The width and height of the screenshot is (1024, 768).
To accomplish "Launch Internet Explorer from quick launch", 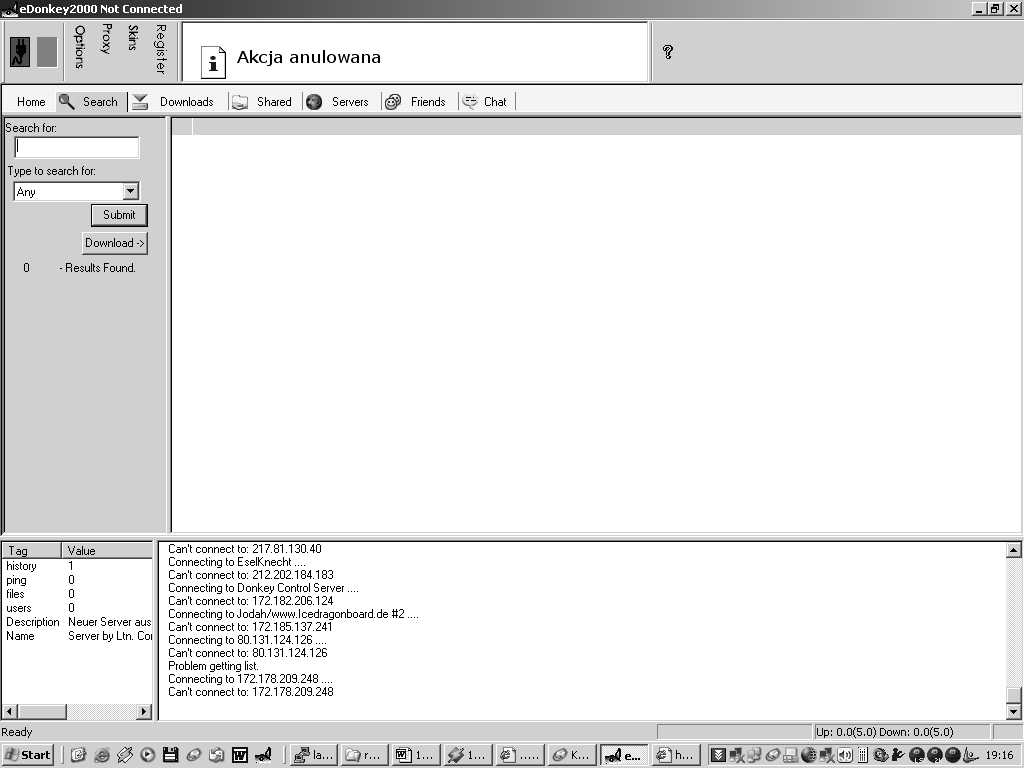I will point(101,755).
